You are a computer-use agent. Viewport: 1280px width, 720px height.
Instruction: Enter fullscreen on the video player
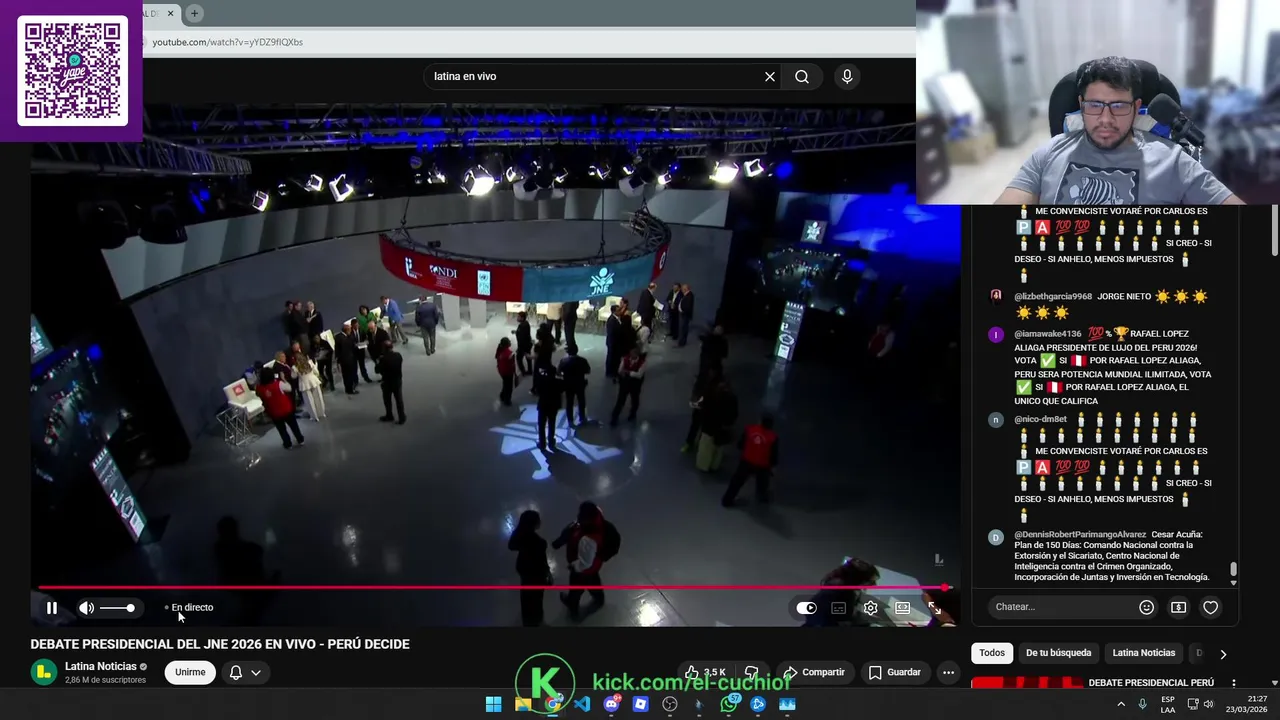click(x=934, y=607)
